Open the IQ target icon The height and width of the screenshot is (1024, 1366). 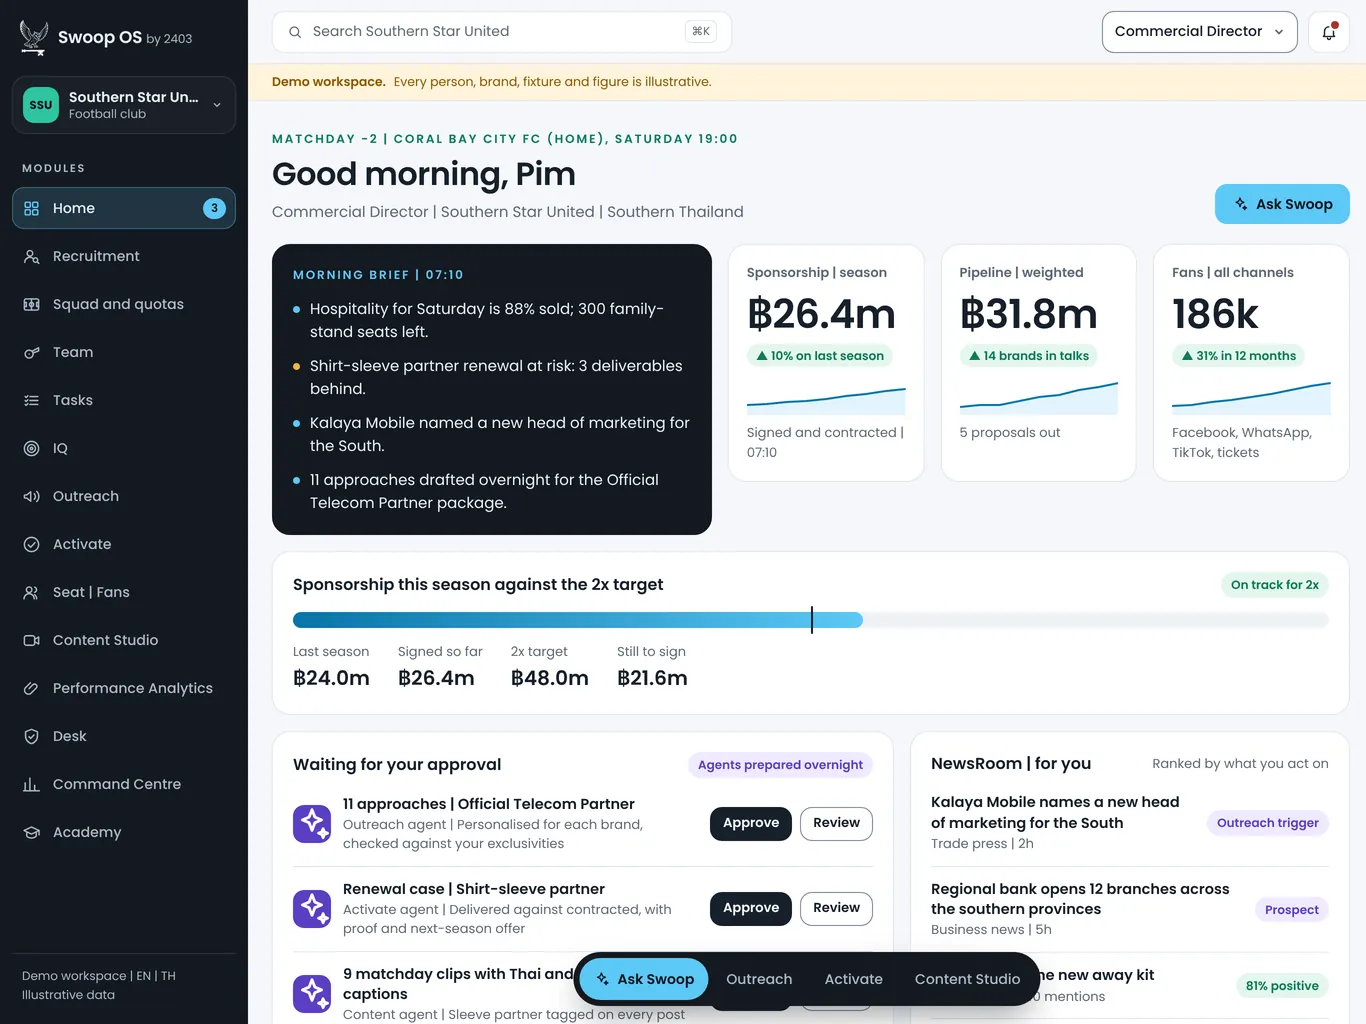32,448
